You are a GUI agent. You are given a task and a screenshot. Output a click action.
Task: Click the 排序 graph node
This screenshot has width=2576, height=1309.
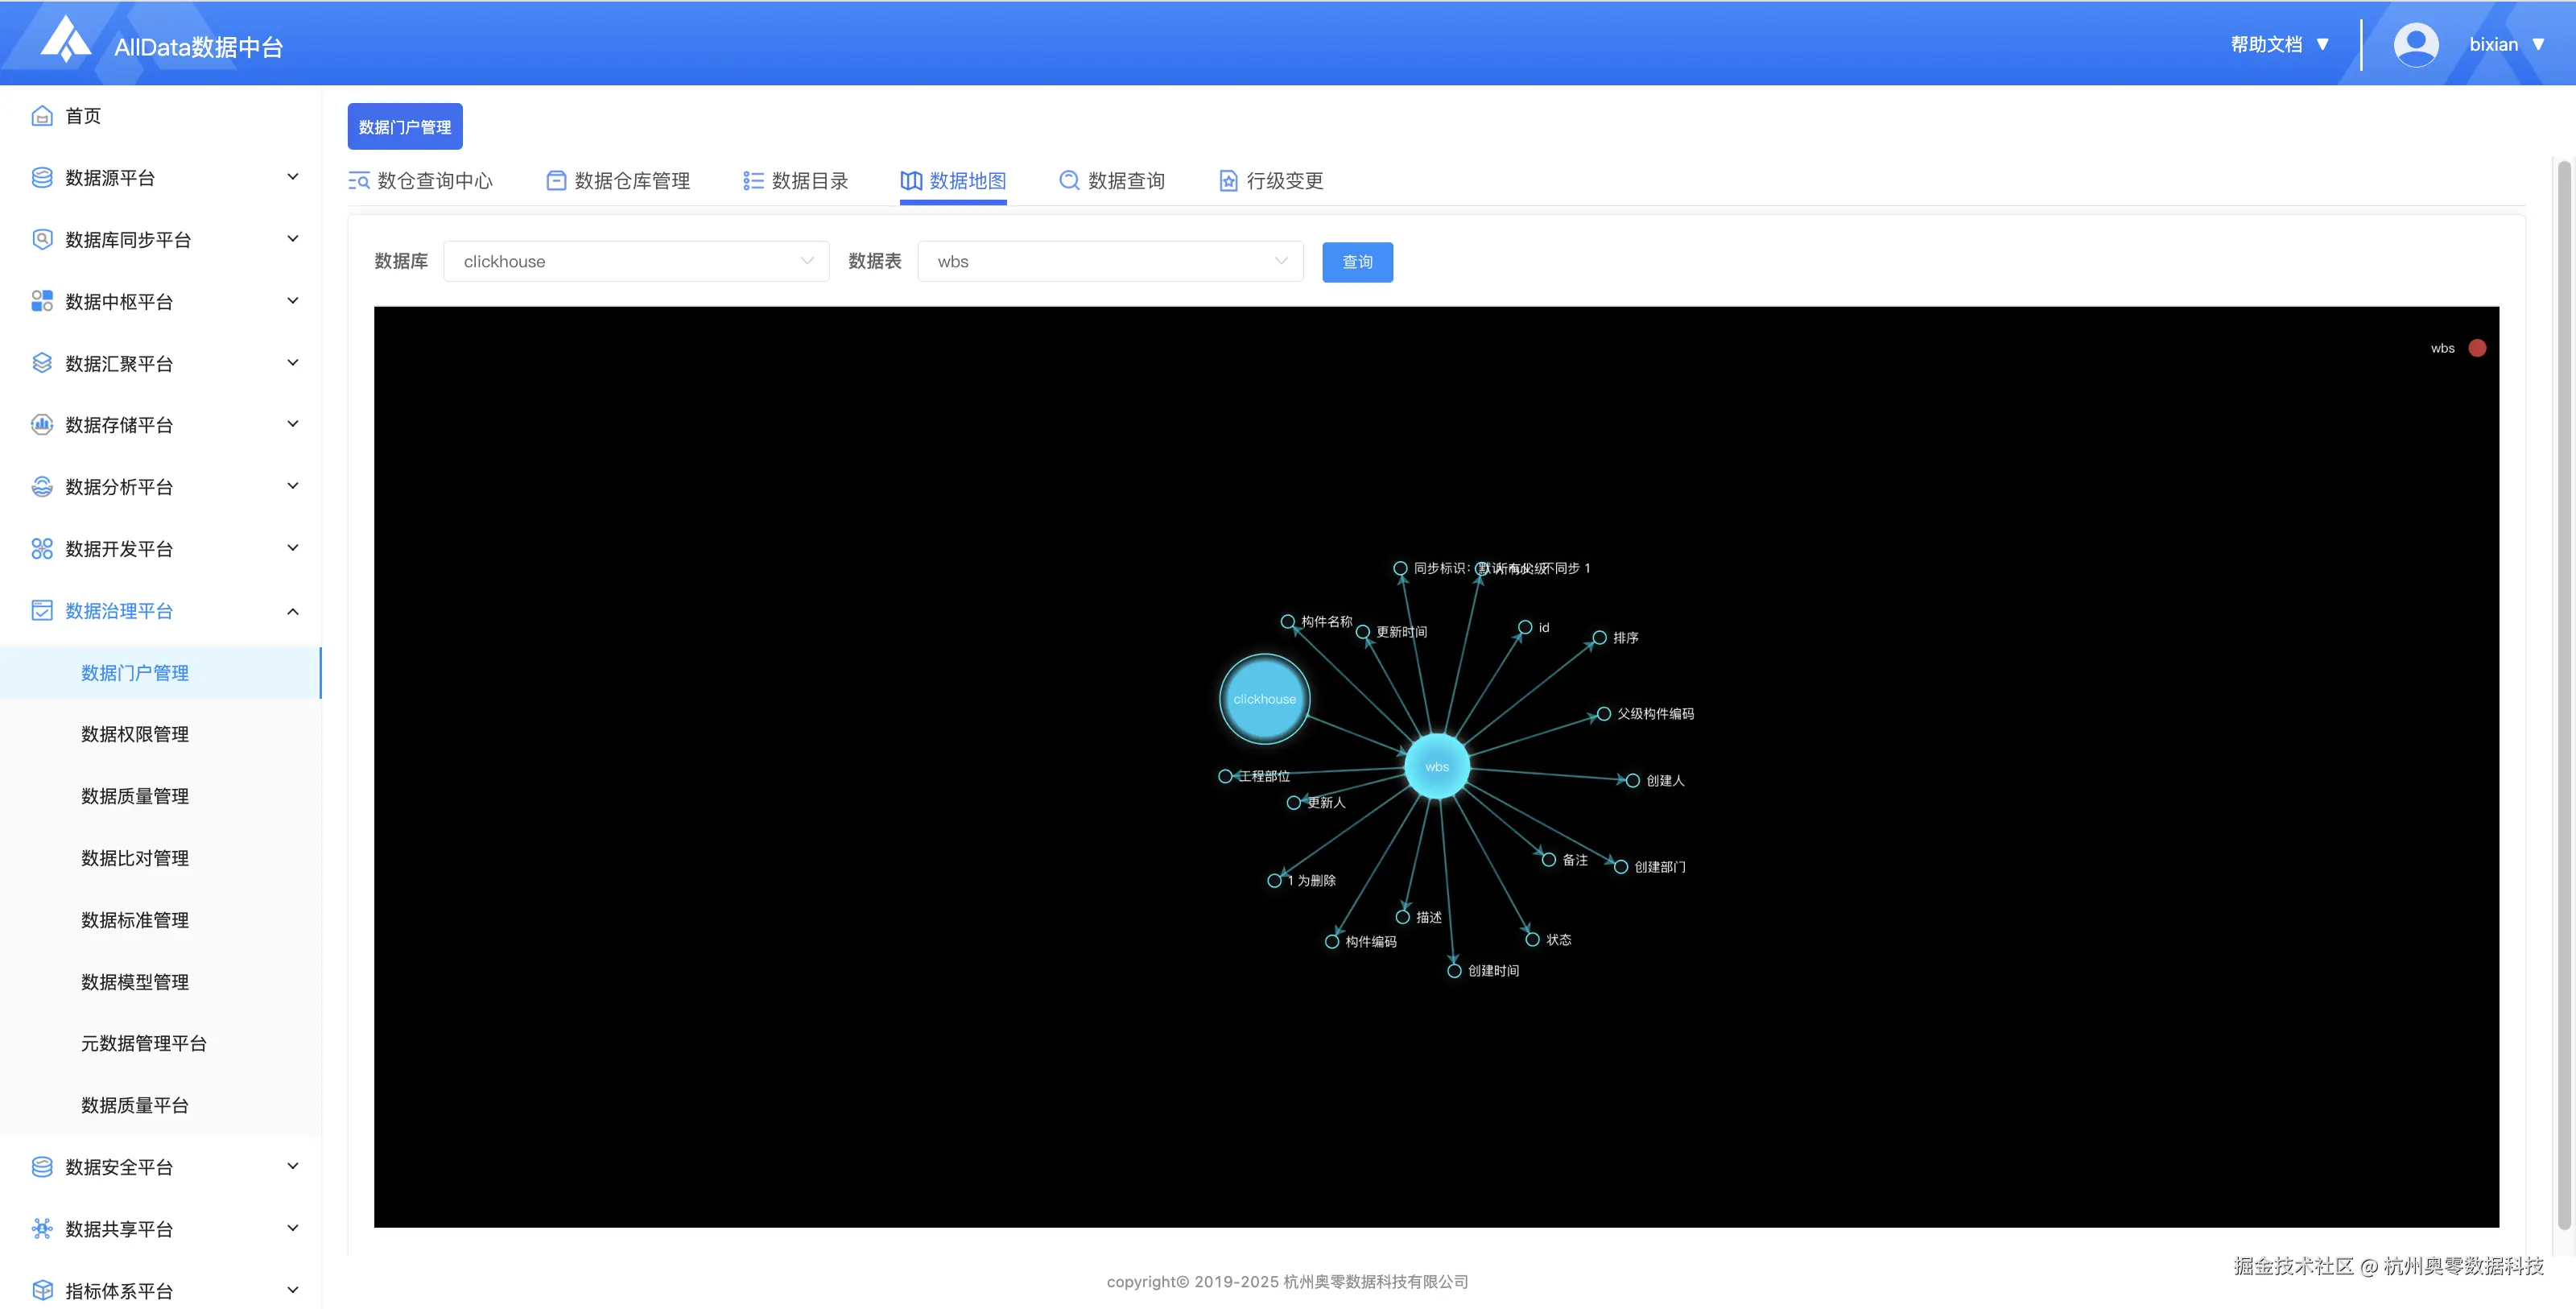point(1600,638)
